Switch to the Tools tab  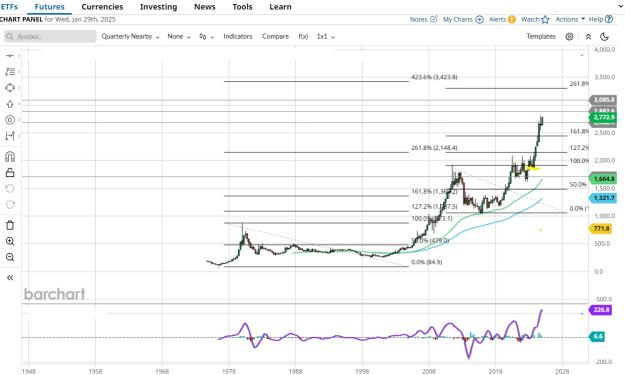(242, 7)
